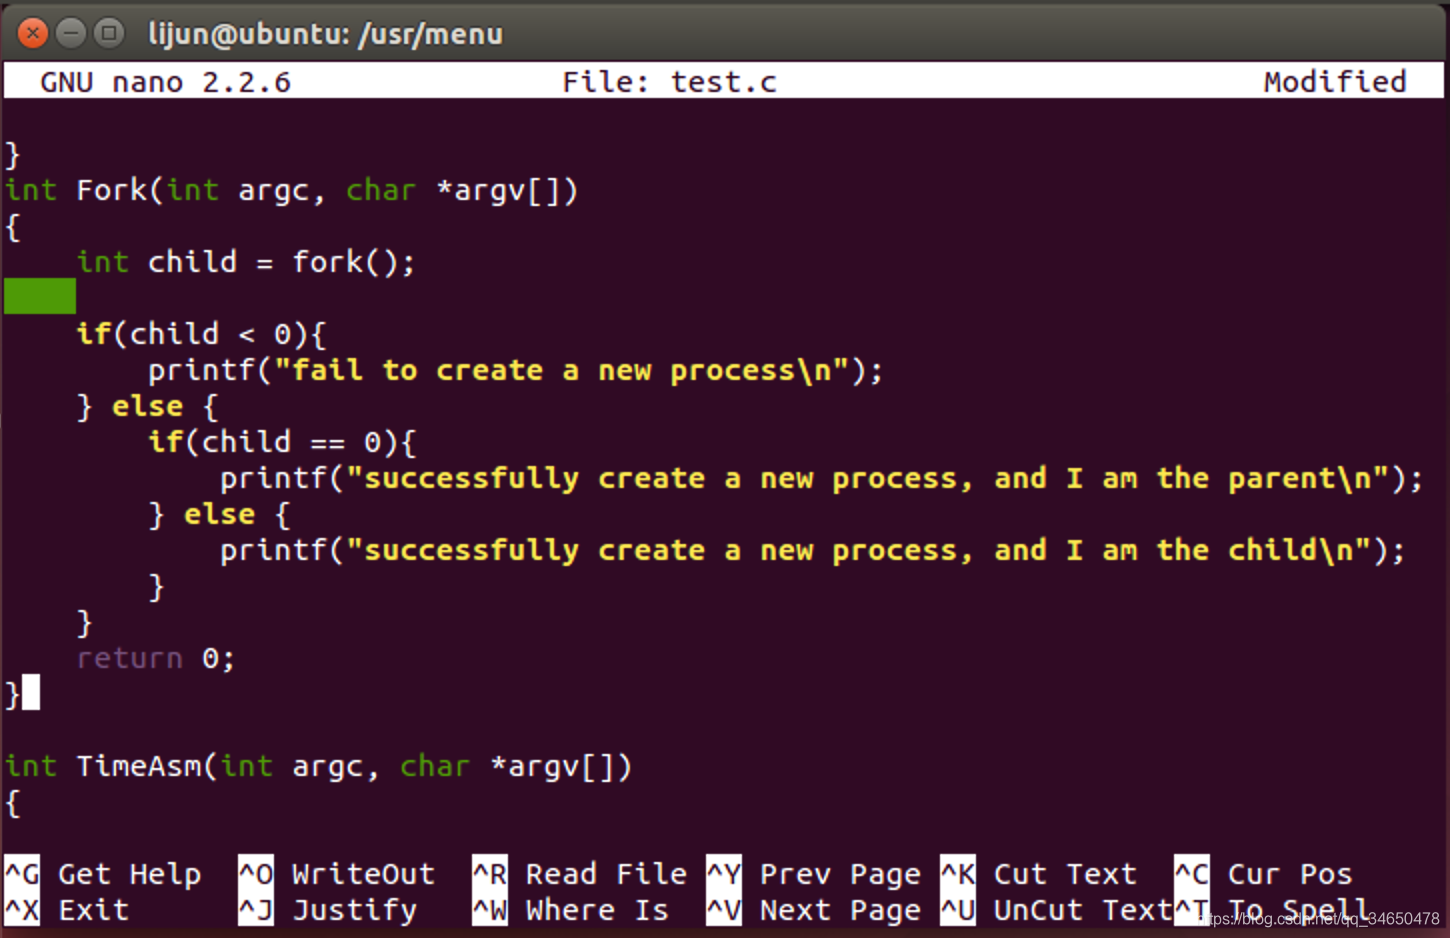This screenshot has height=938, width=1450.
Task: Click the ^C Cur Pos shortcut
Action: 1264,874
